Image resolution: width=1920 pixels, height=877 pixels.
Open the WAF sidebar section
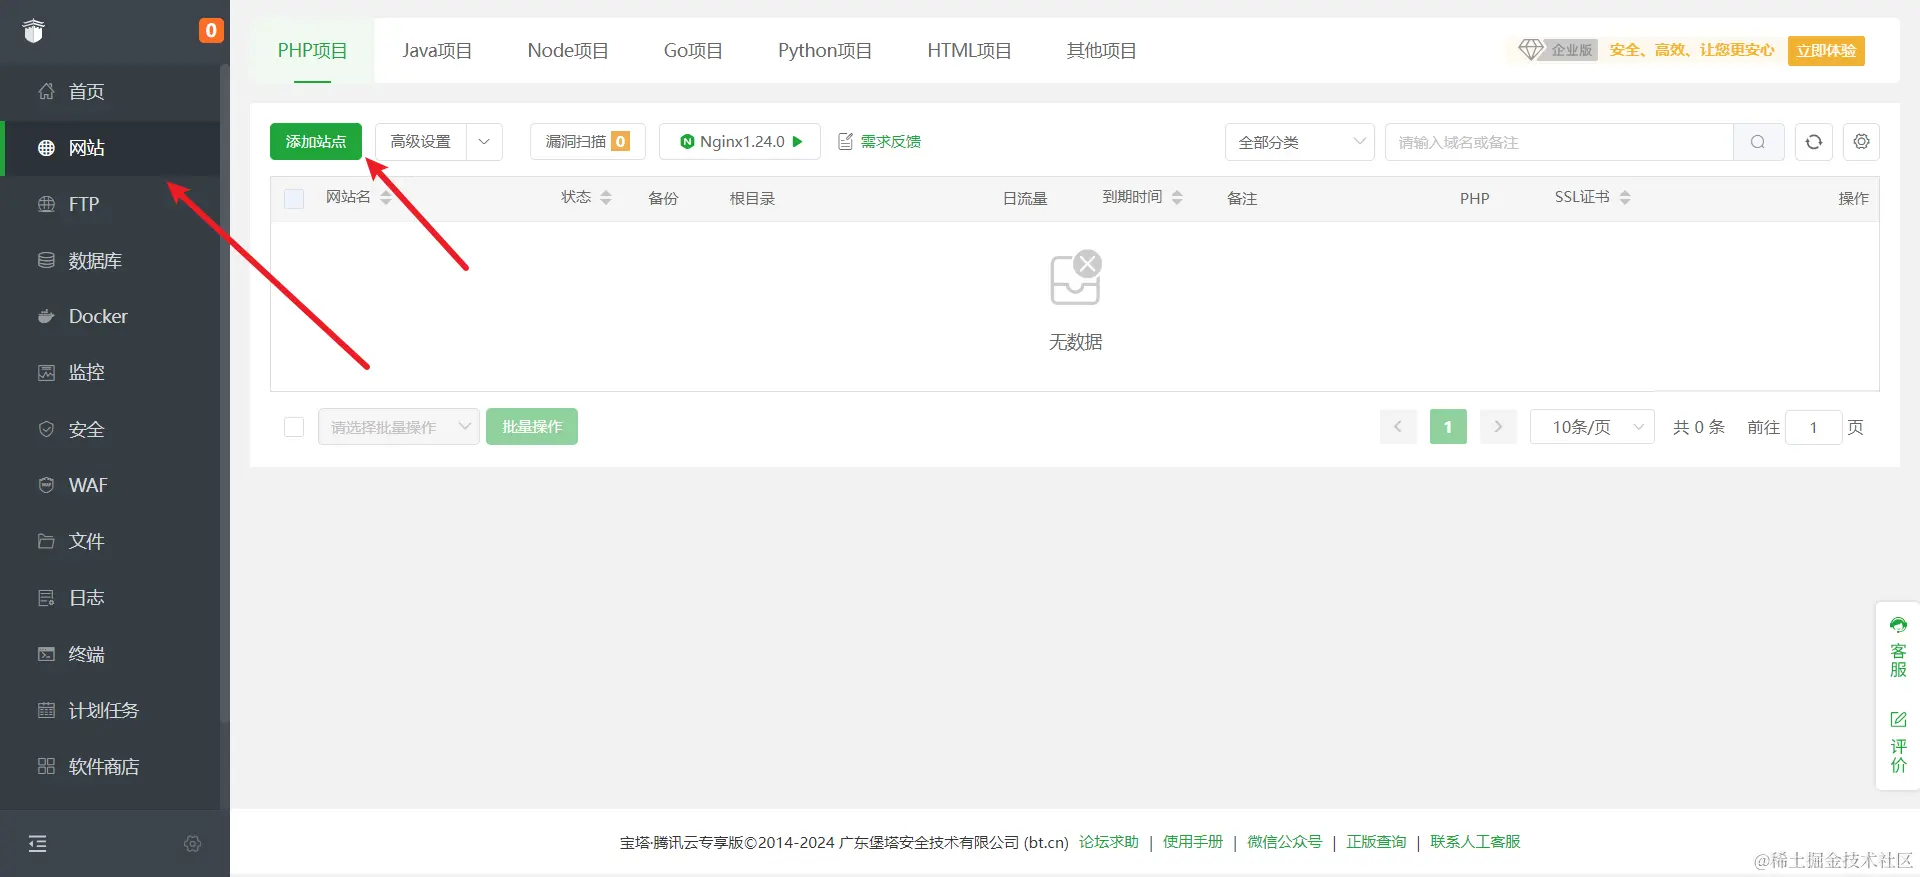[x=110, y=485]
